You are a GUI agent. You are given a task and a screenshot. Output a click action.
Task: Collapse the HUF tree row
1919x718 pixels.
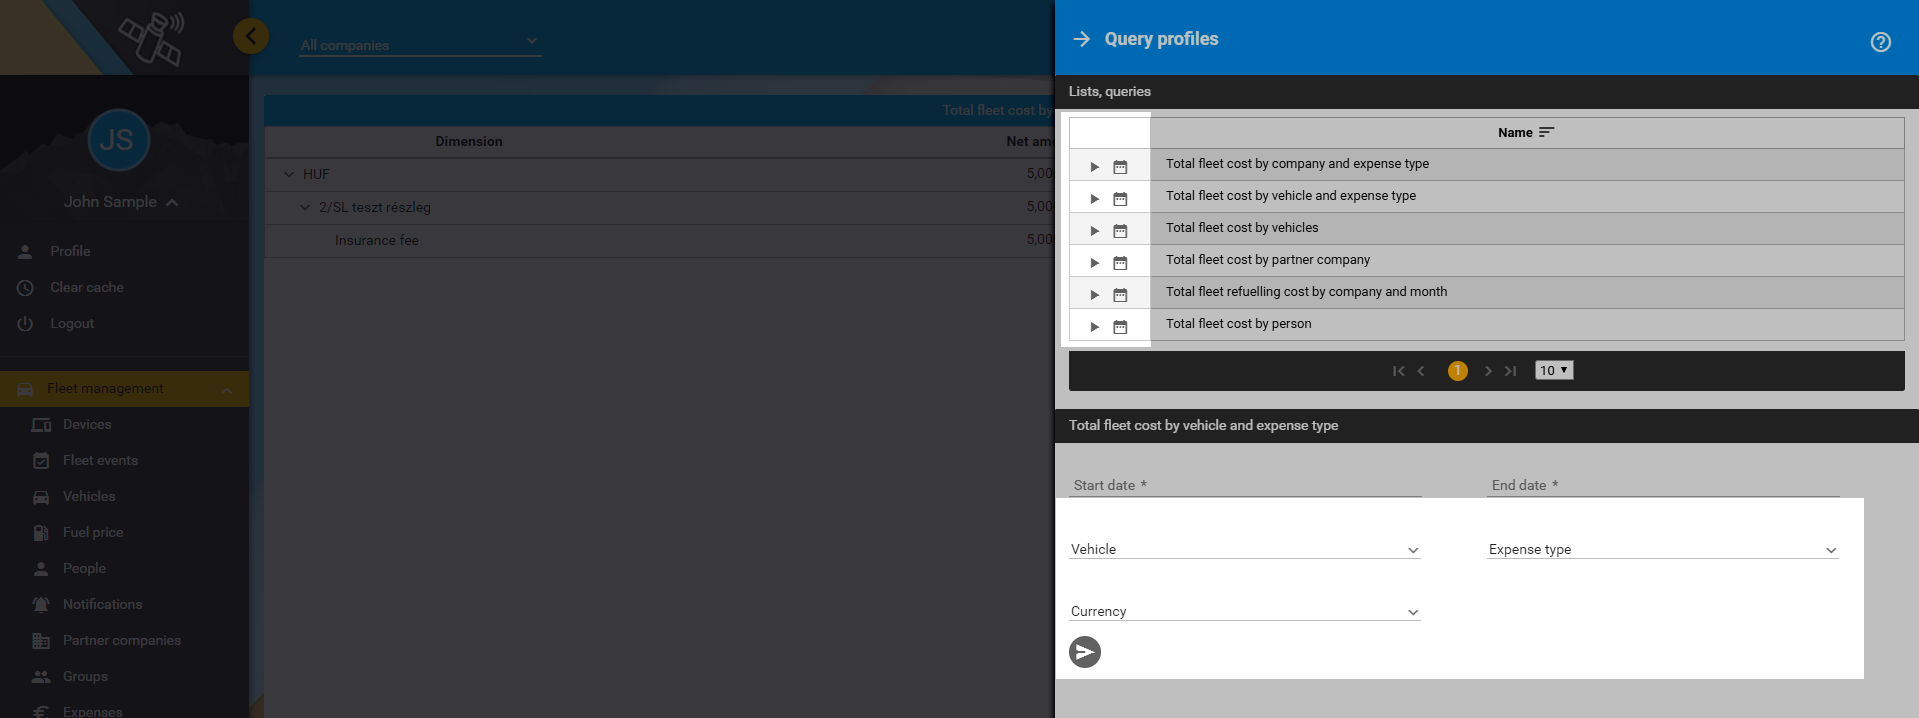pyautogui.click(x=289, y=174)
